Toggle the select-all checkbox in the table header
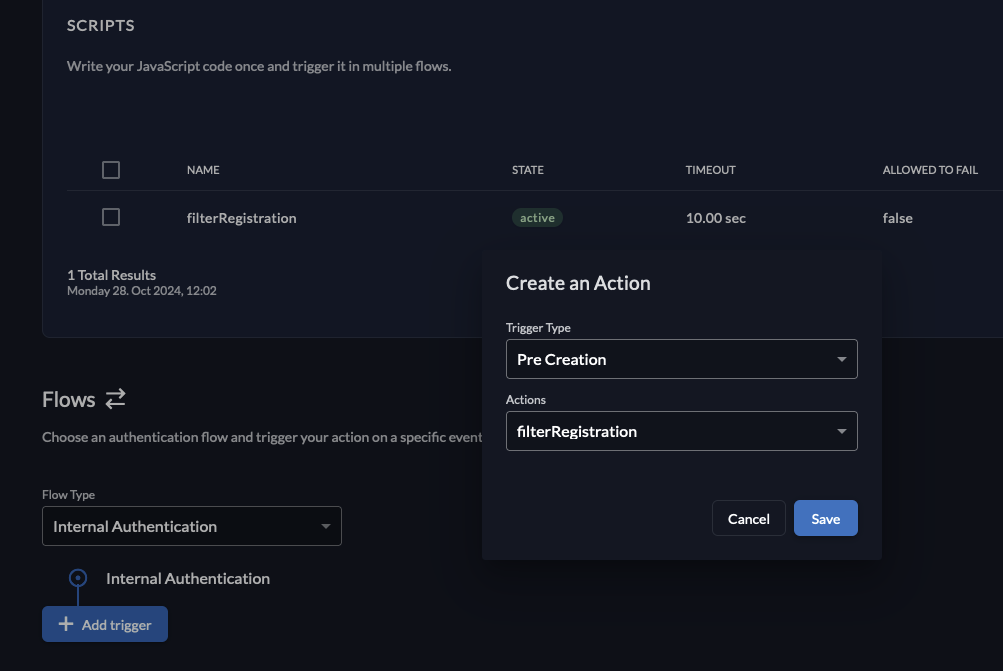 pos(110,169)
